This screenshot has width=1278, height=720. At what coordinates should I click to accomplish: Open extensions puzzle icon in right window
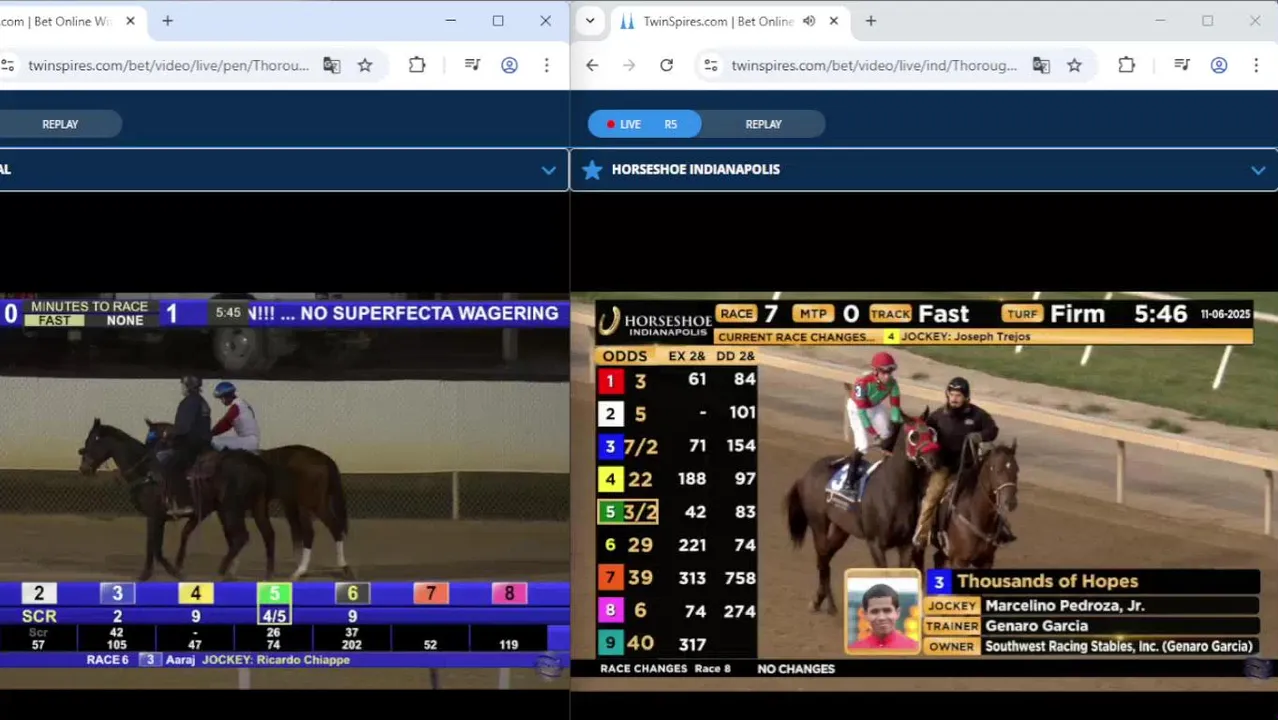(1126, 65)
